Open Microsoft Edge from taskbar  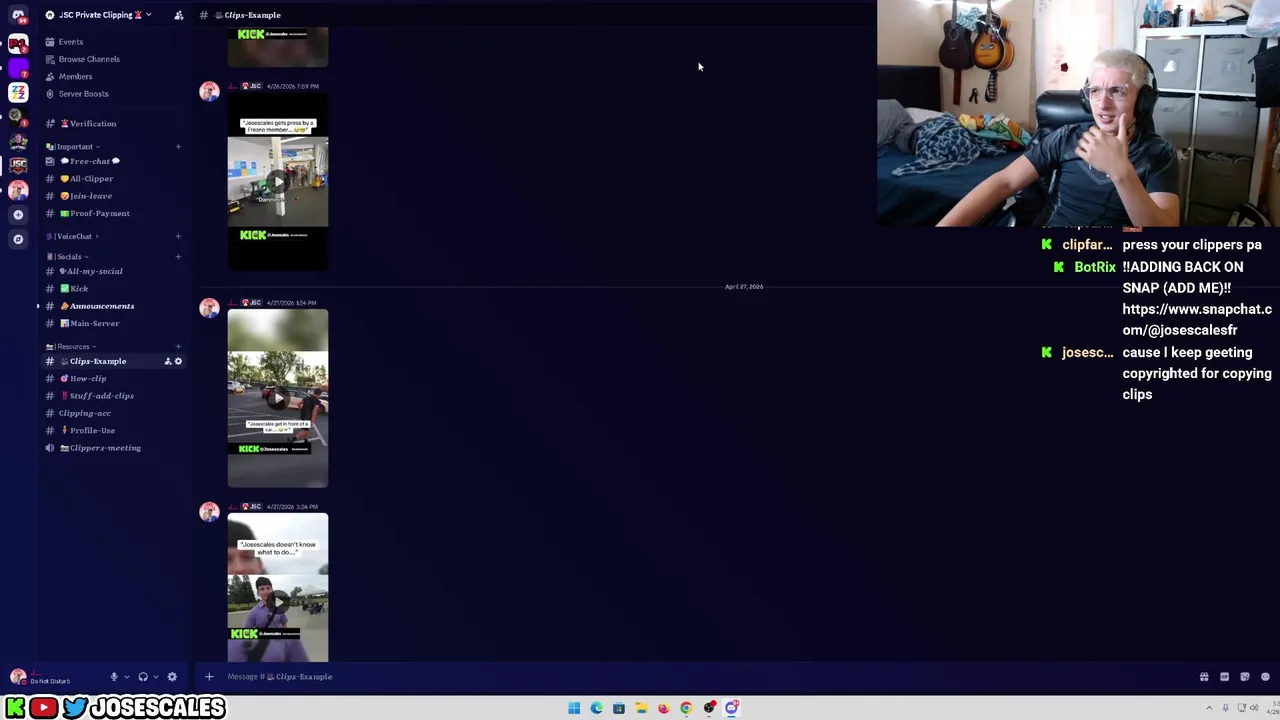click(x=596, y=708)
